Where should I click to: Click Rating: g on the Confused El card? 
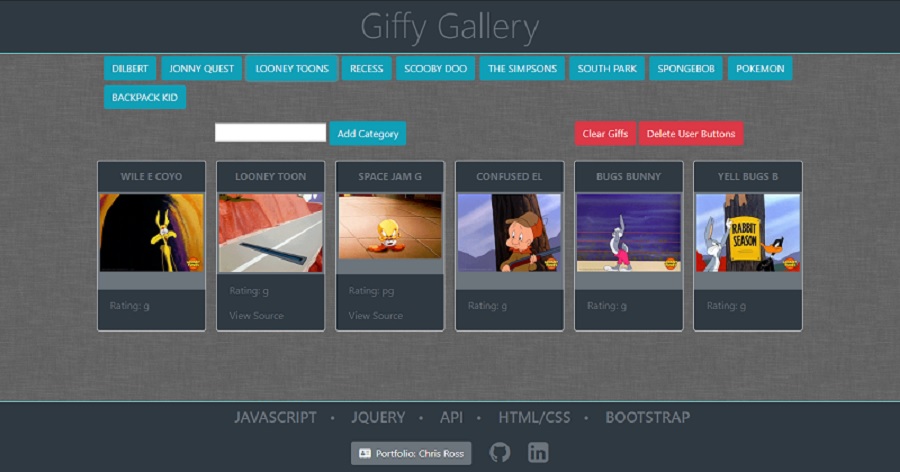487,306
